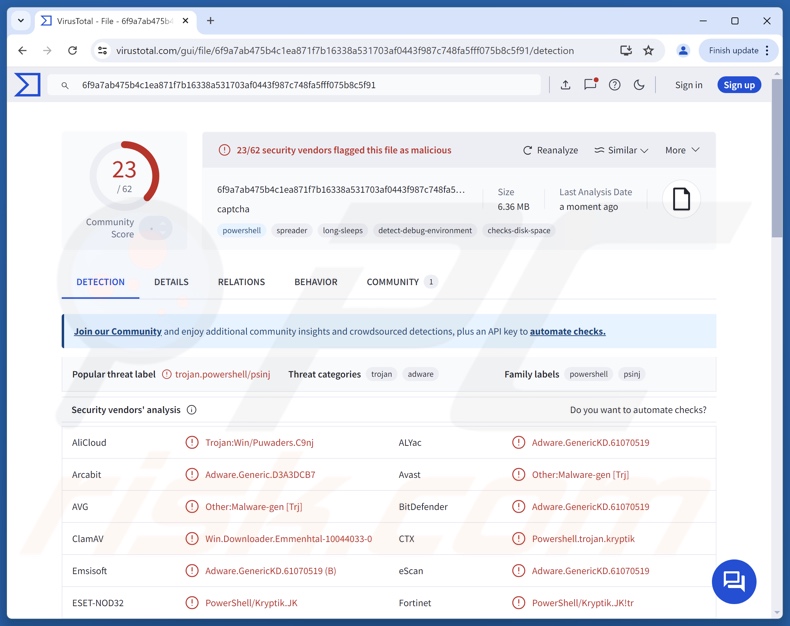
Task: Click the Community Score toggle indicator
Action: (x=156, y=228)
